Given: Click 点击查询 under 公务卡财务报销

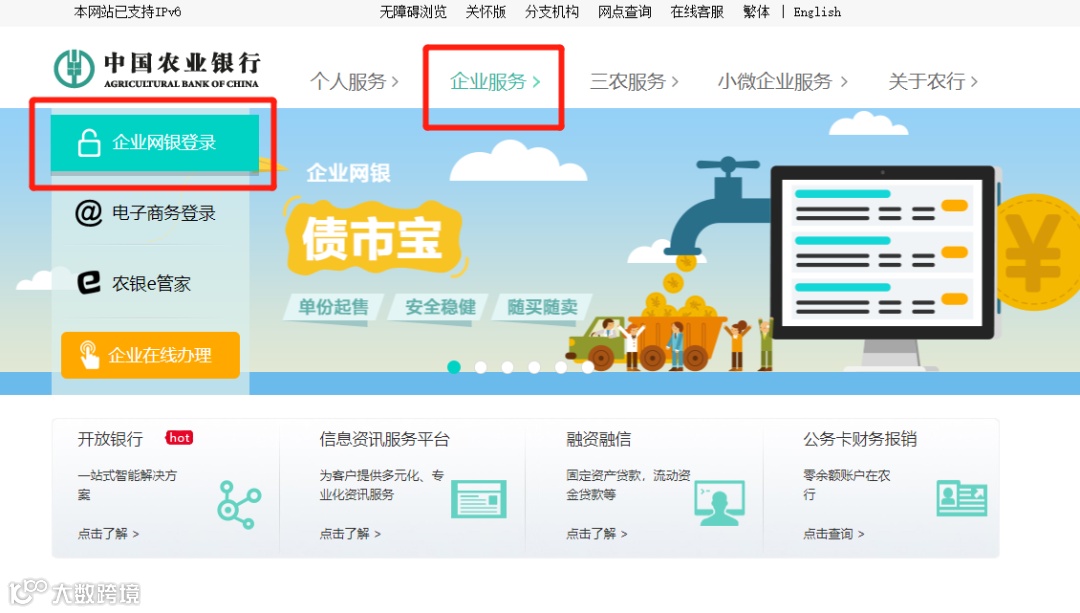Looking at the screenshot, I should coord(833,534).
